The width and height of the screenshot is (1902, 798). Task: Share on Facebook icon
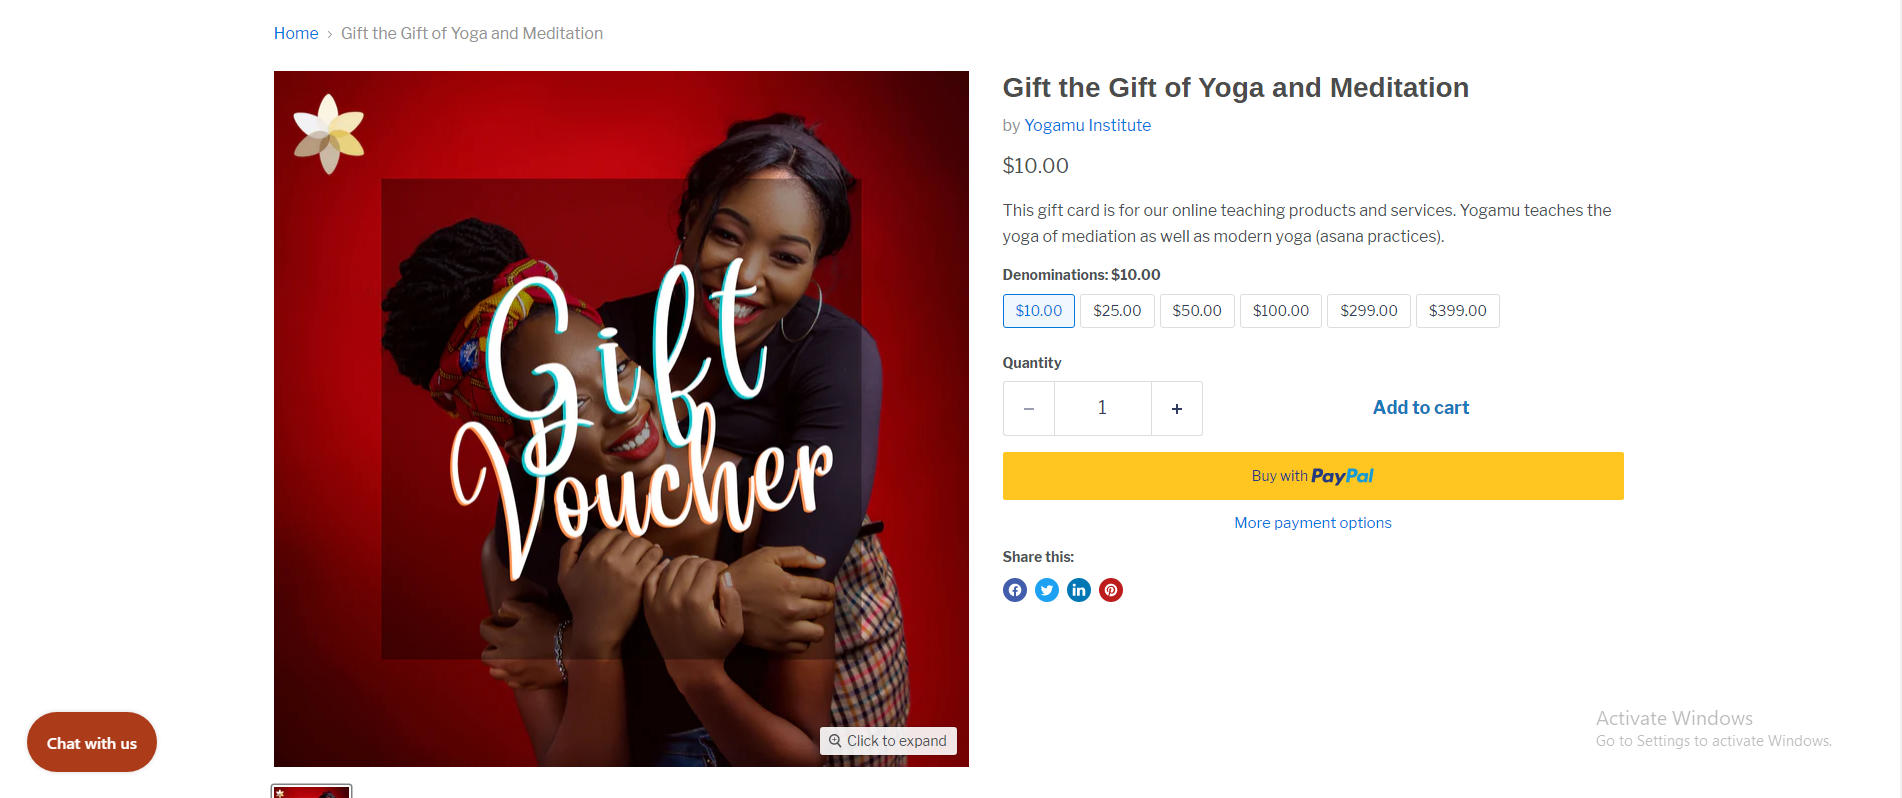coord(1014,590)
